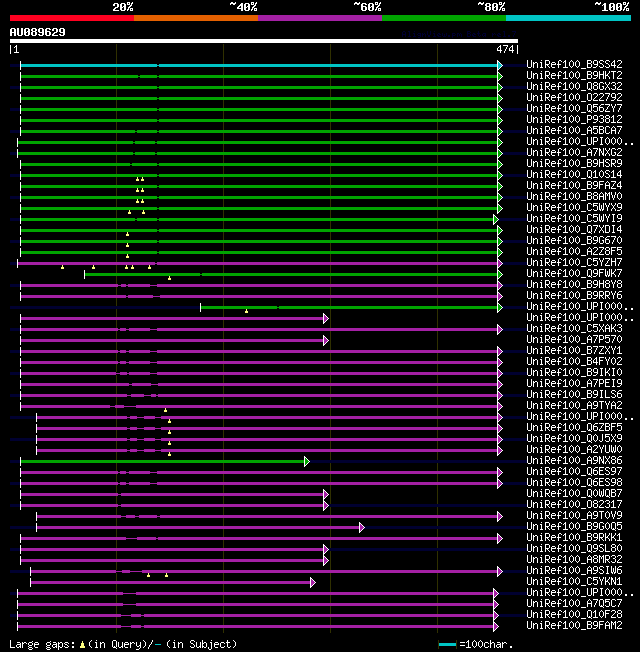Screen dimensions: 640x652
Task: Choose the UniRef100_A7Q5C7 hit
Action: 574,604
